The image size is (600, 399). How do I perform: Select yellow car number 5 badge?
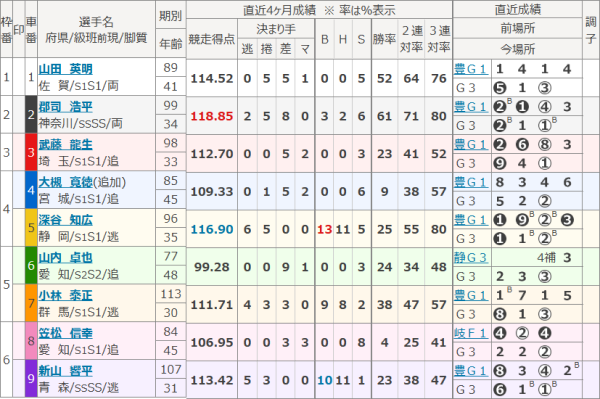[31, 228]
